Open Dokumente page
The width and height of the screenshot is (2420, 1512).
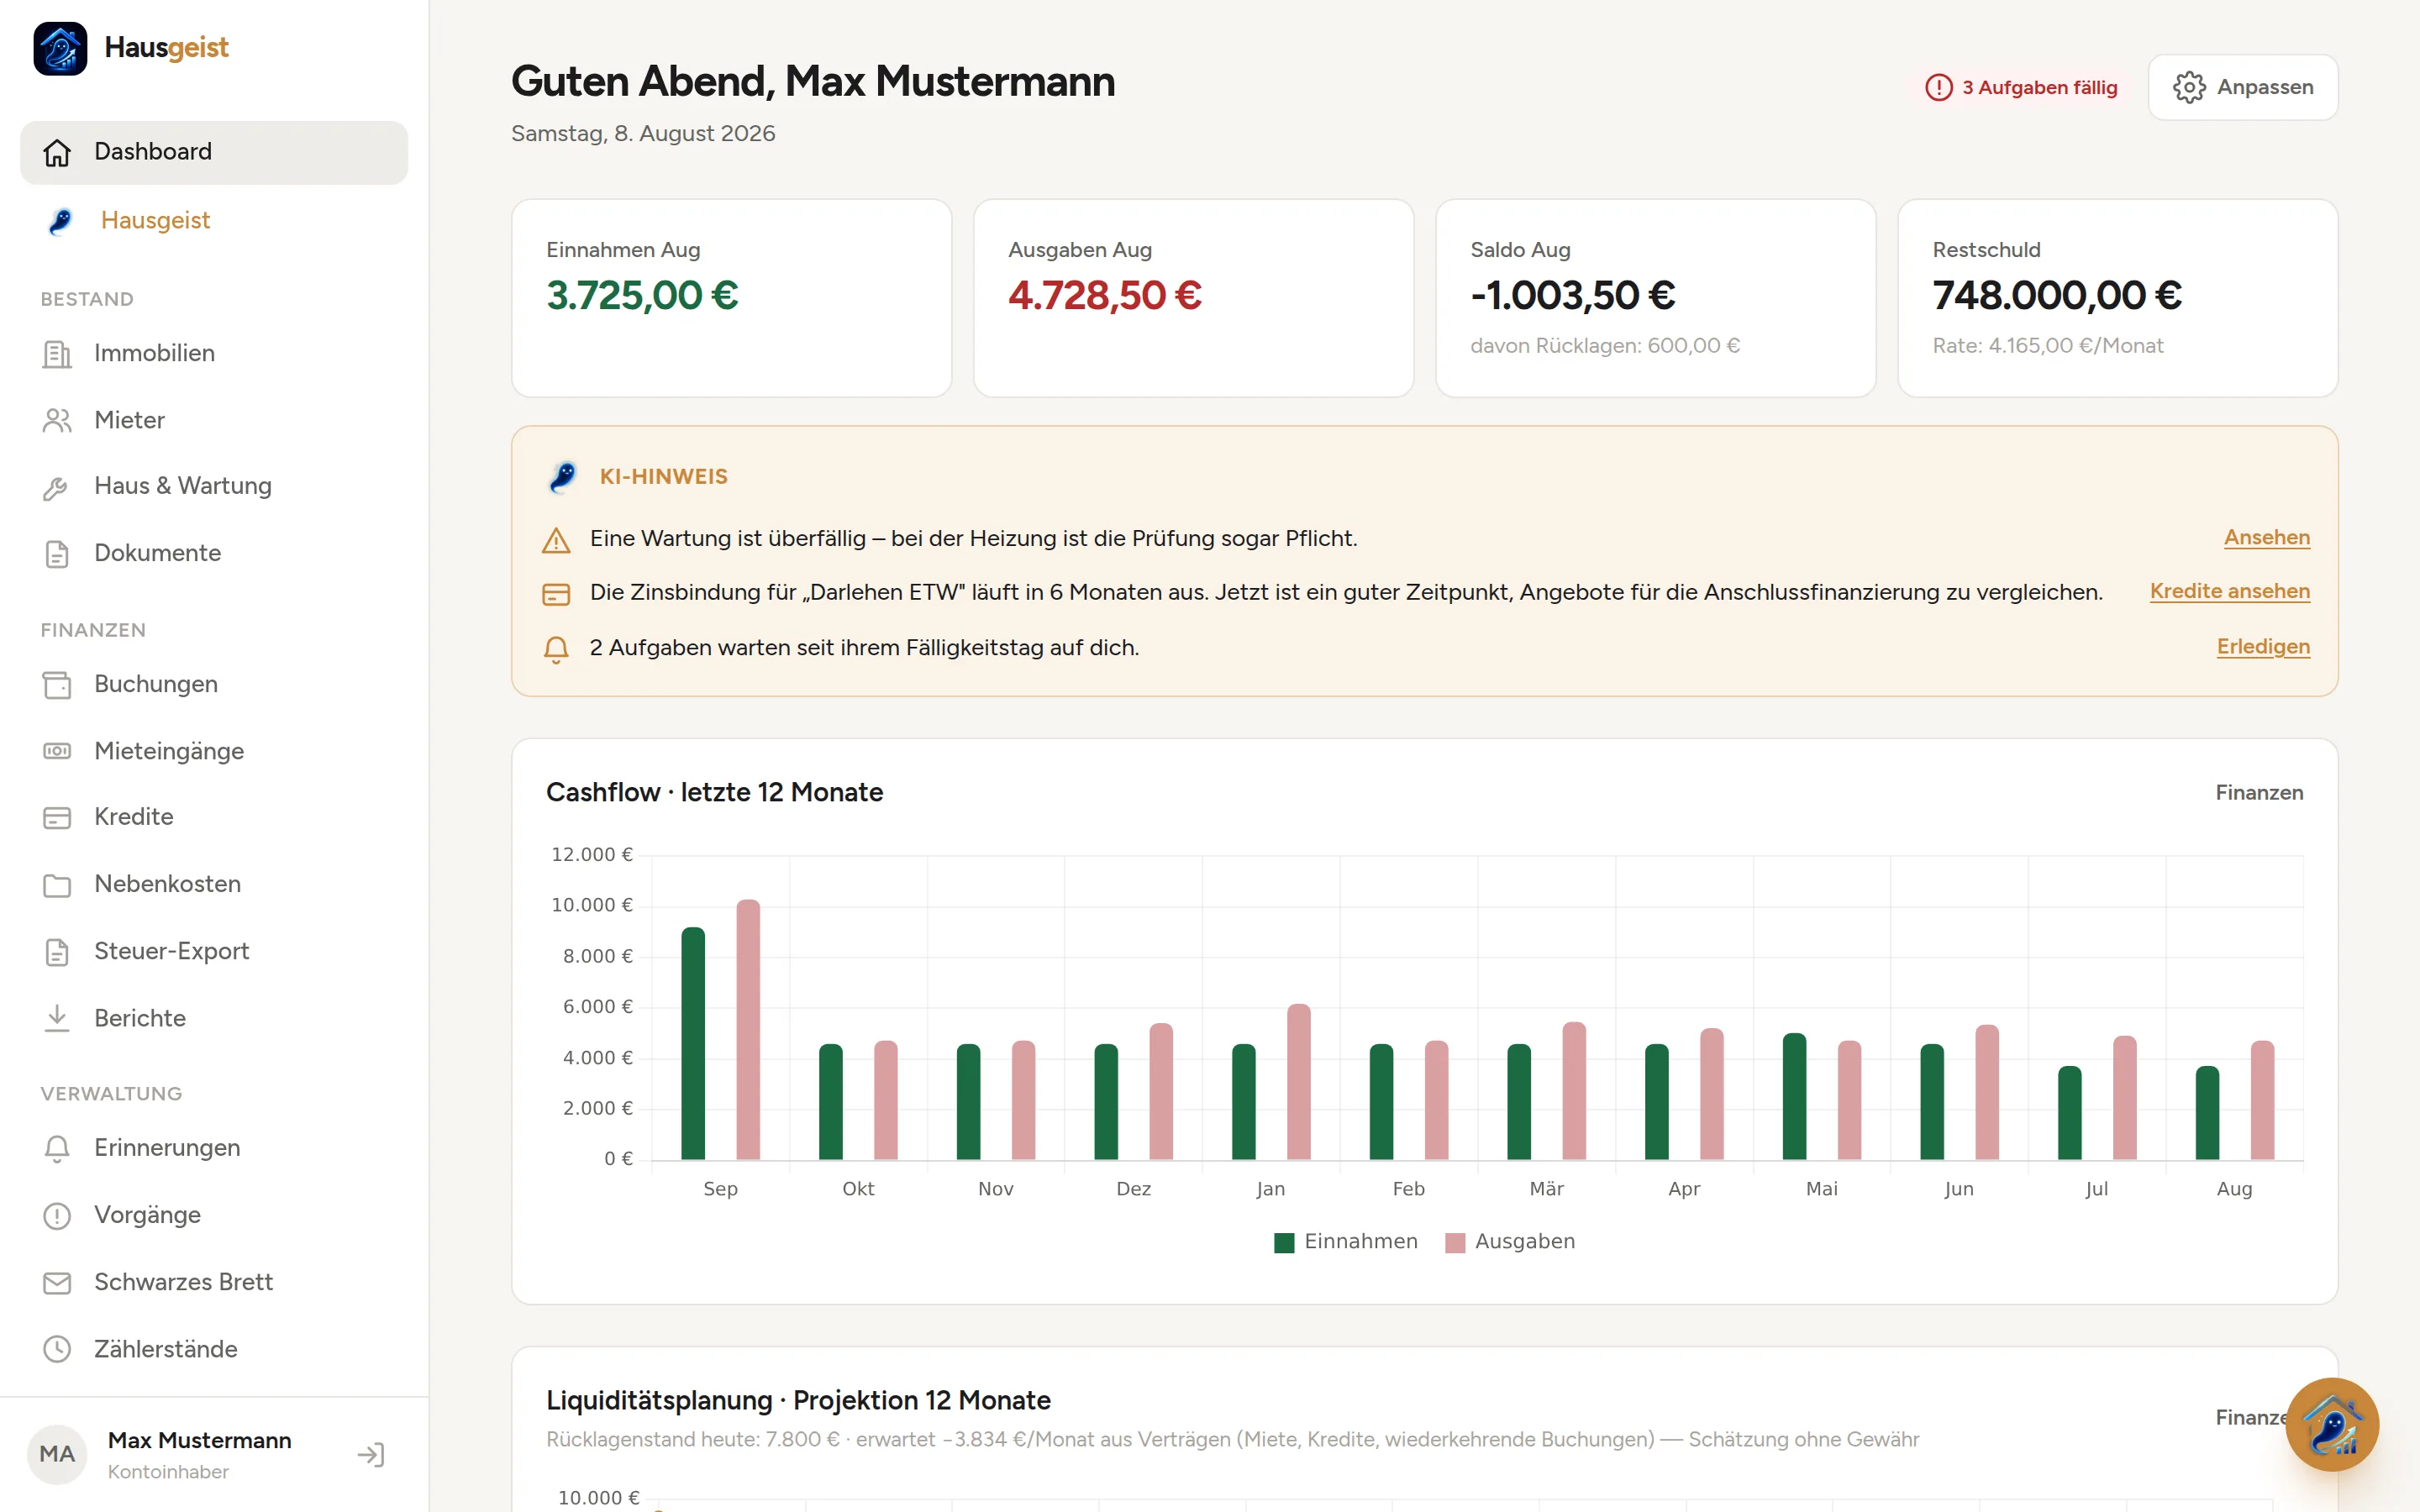pyautogui.click(x=214, y=553)
